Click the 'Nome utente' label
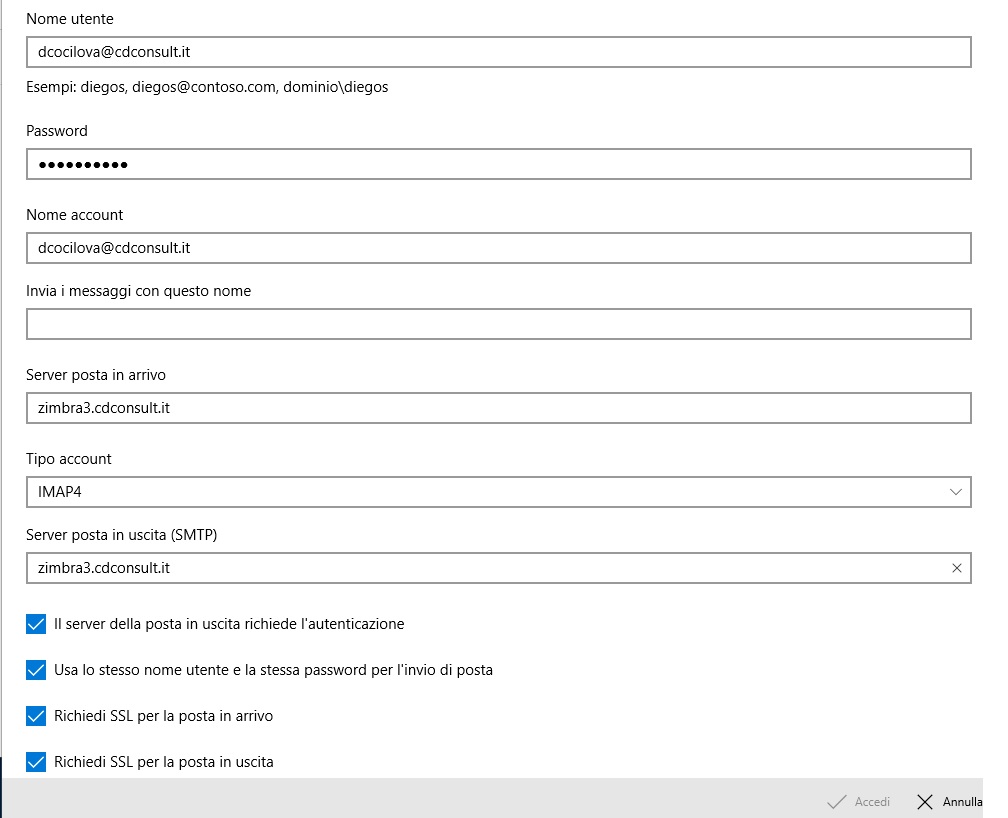The width and height of the screenshot is (1008, 818). tap(70, 19)
